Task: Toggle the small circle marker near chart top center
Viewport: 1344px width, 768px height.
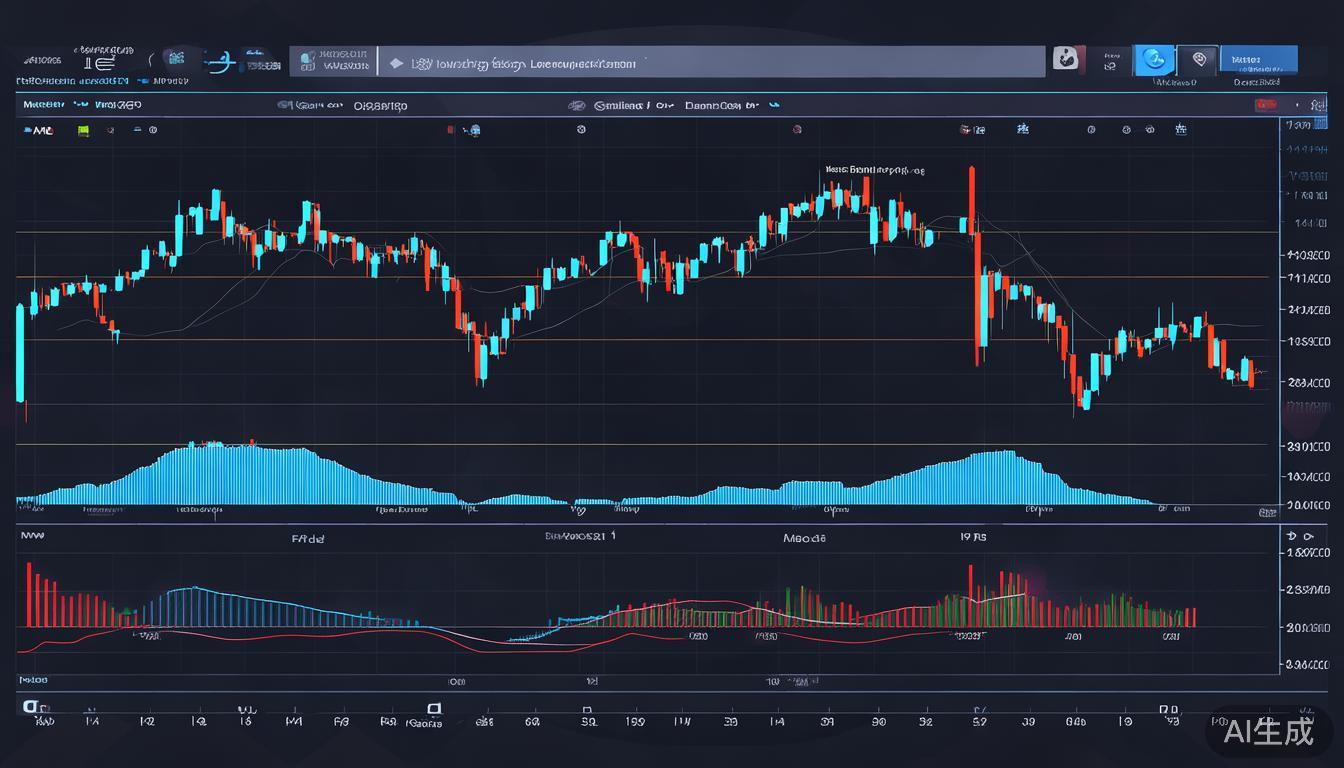Action: tap(581, 129)
